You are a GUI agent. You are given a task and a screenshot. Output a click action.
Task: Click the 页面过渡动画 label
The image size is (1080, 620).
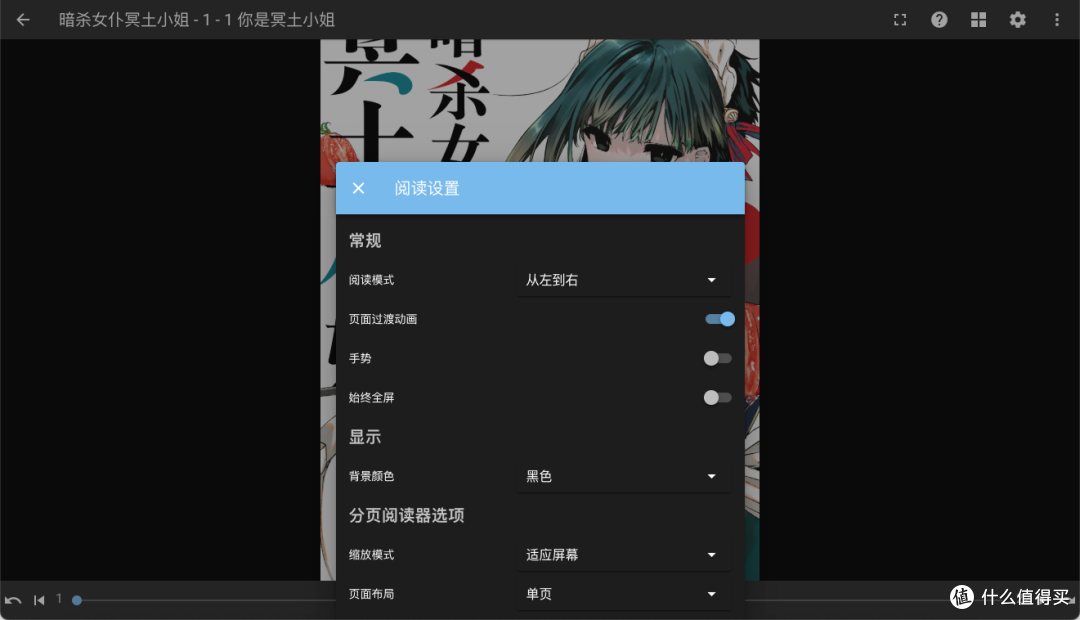click(383, 319)
